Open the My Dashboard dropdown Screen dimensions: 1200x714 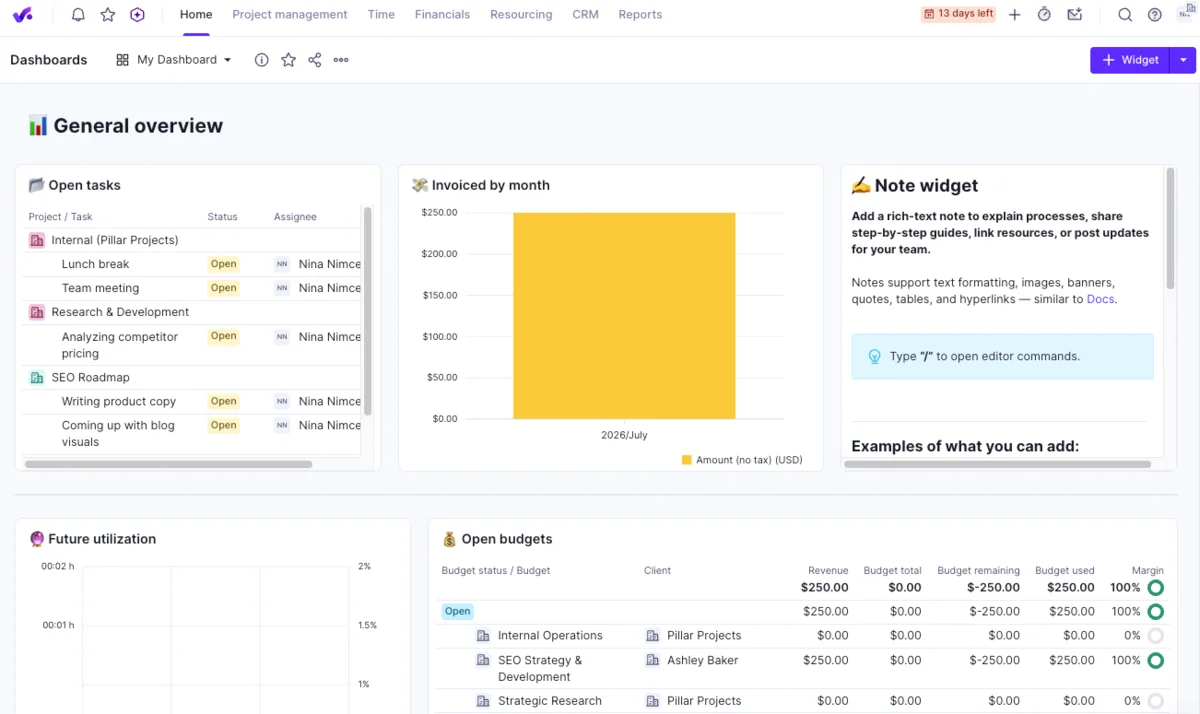pos(174,60)
